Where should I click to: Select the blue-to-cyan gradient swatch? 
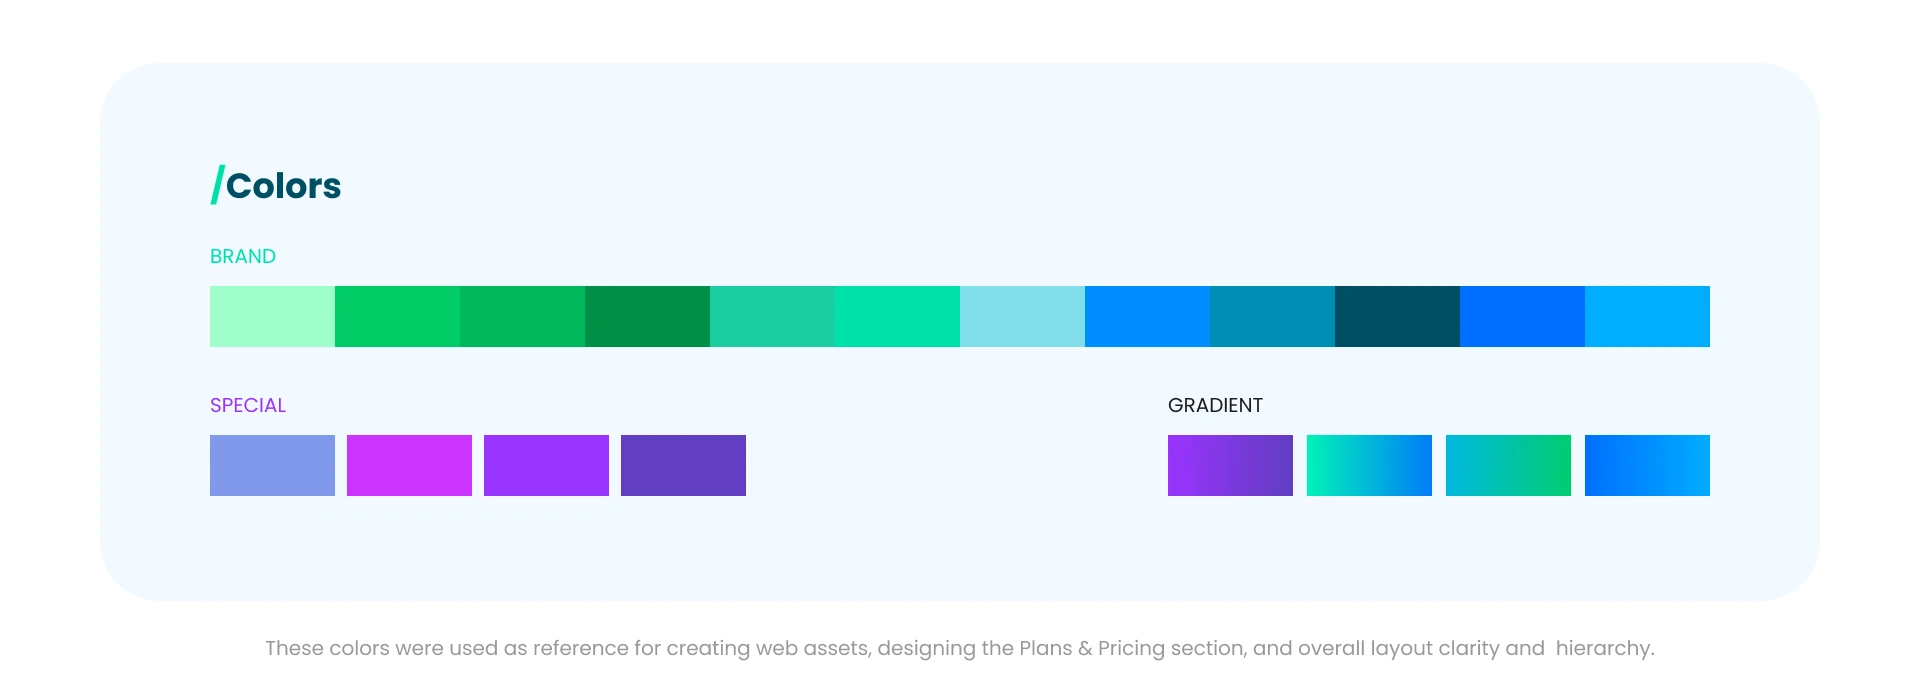pyautogui.click(x=1647, y=465)
